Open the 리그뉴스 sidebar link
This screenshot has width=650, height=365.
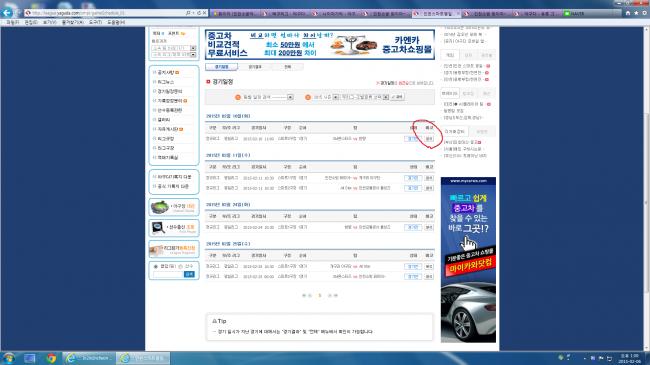tap(165, 82)
